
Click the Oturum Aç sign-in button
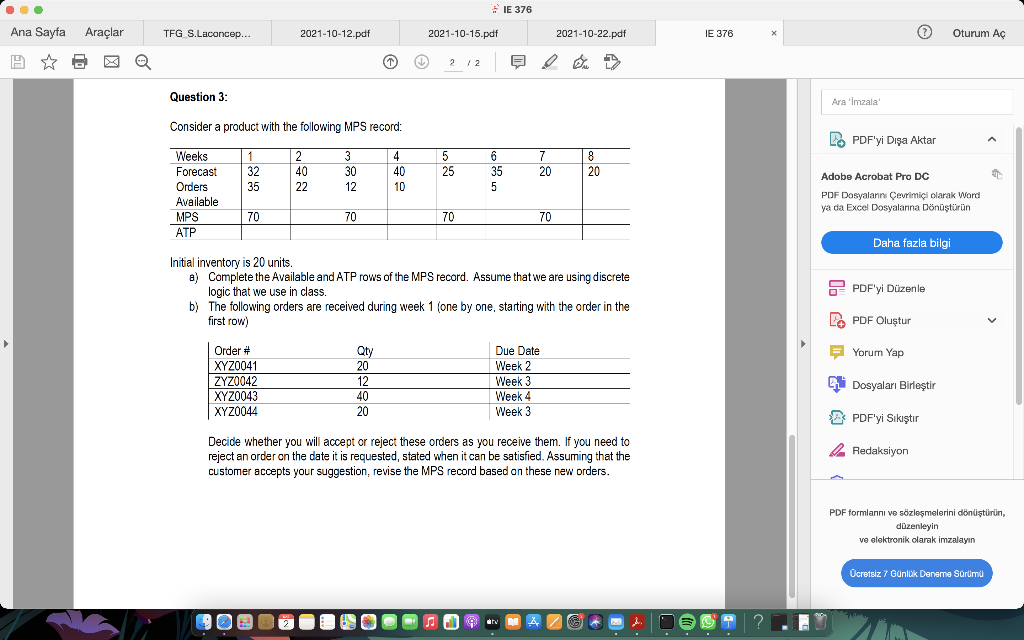pyautogui.click(x=979, y=33)
